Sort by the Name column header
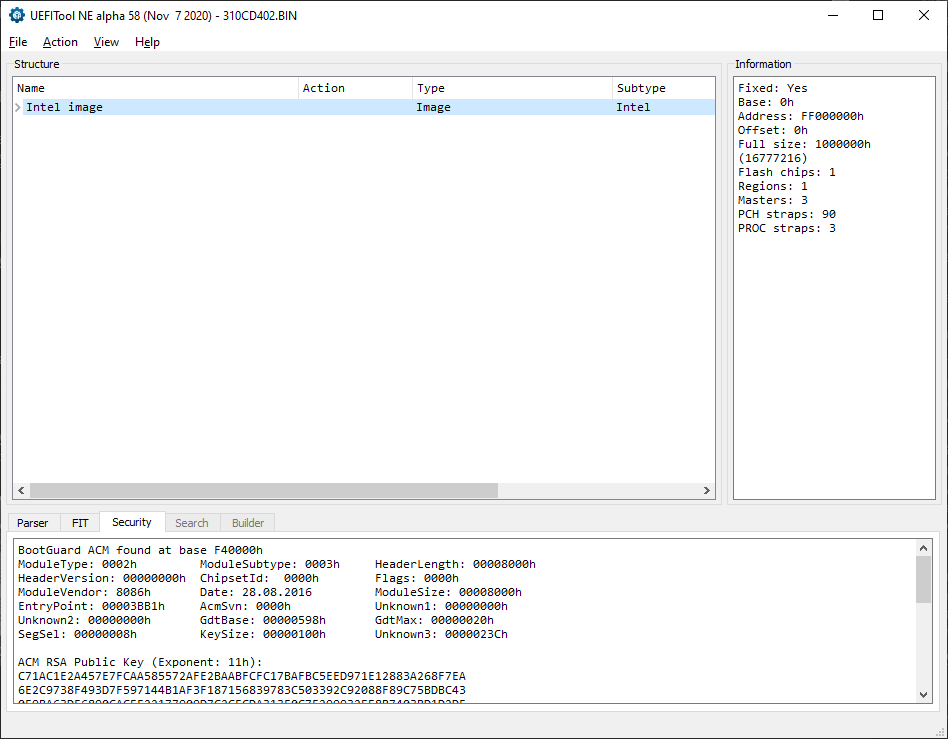The height and width of the screenshot is (739, 948). [x=155, y=88]
